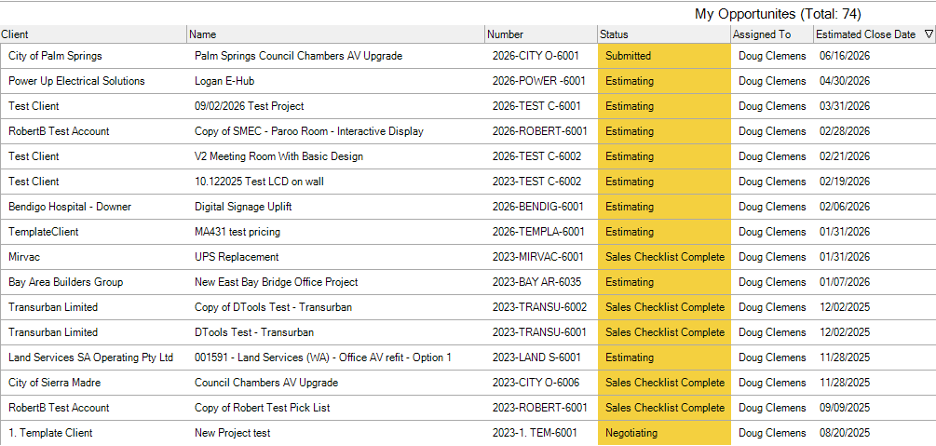Screen dimensions: 936x446
Task: Select Council Chambers AV Upgrade for Sierra Madre
Action: pos(266,382)
